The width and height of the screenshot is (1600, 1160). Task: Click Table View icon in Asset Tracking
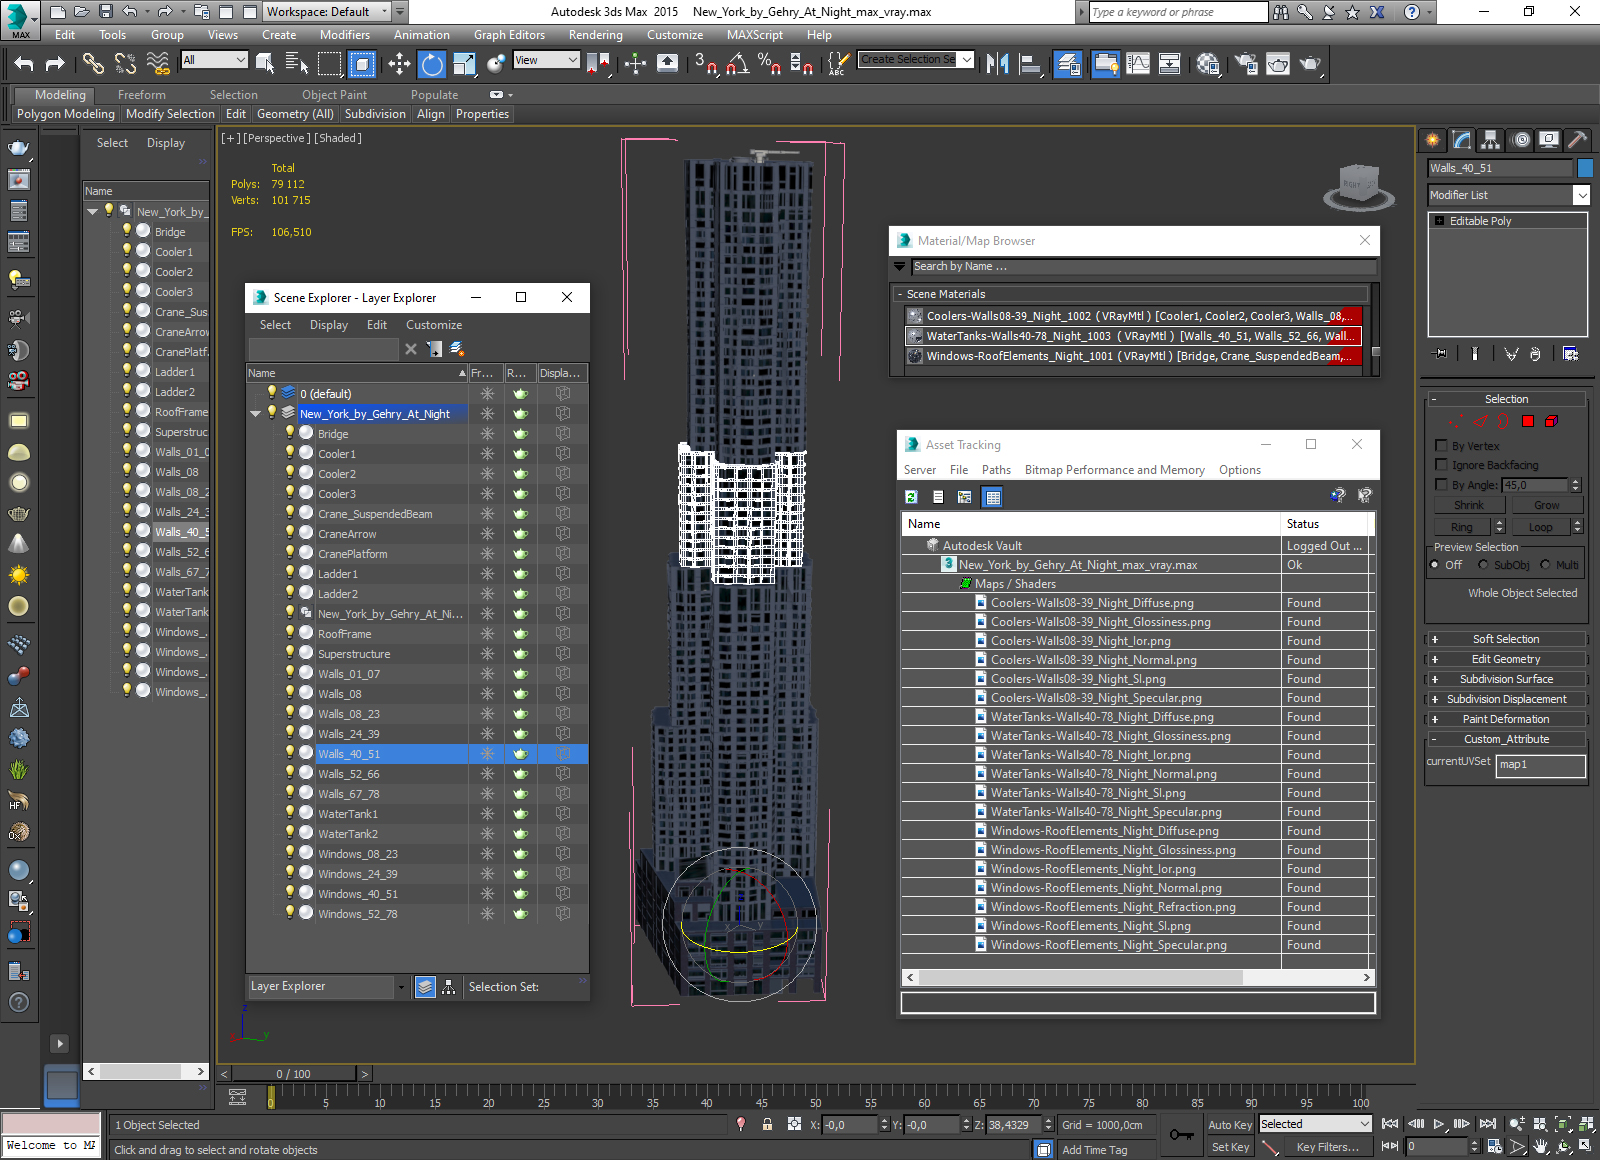coord(992,497)
